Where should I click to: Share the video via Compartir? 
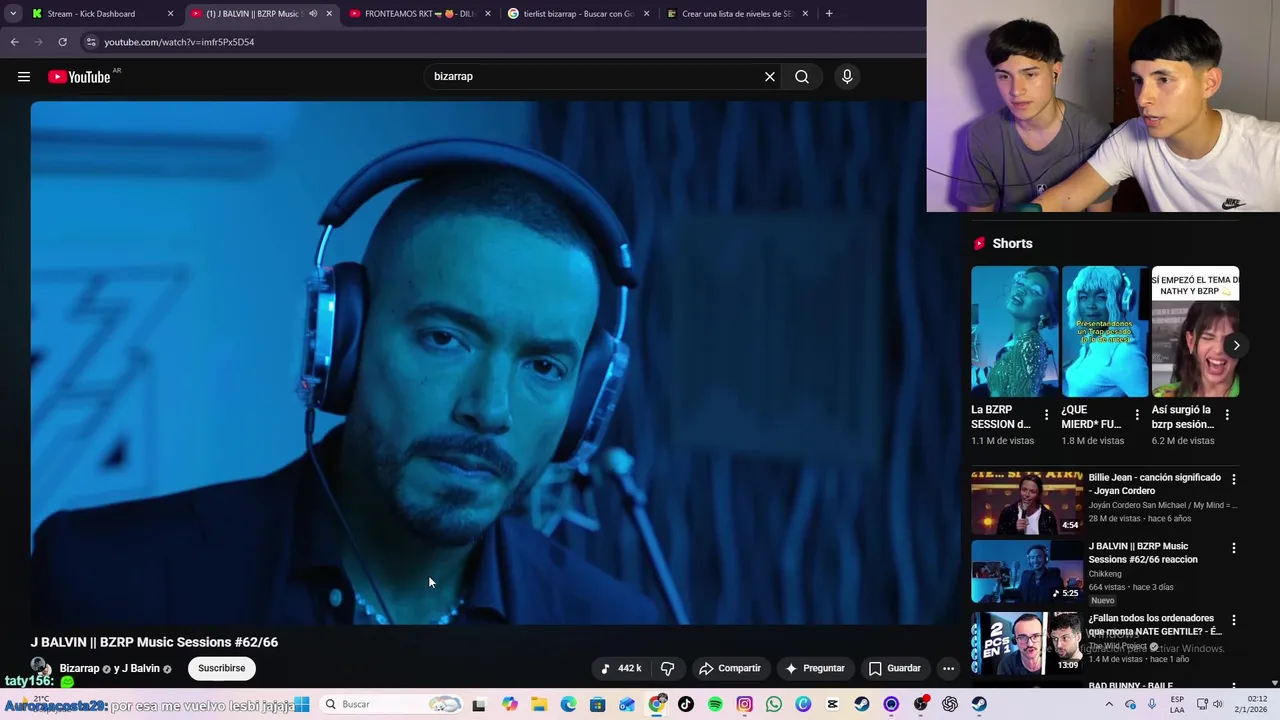(730, 668)
